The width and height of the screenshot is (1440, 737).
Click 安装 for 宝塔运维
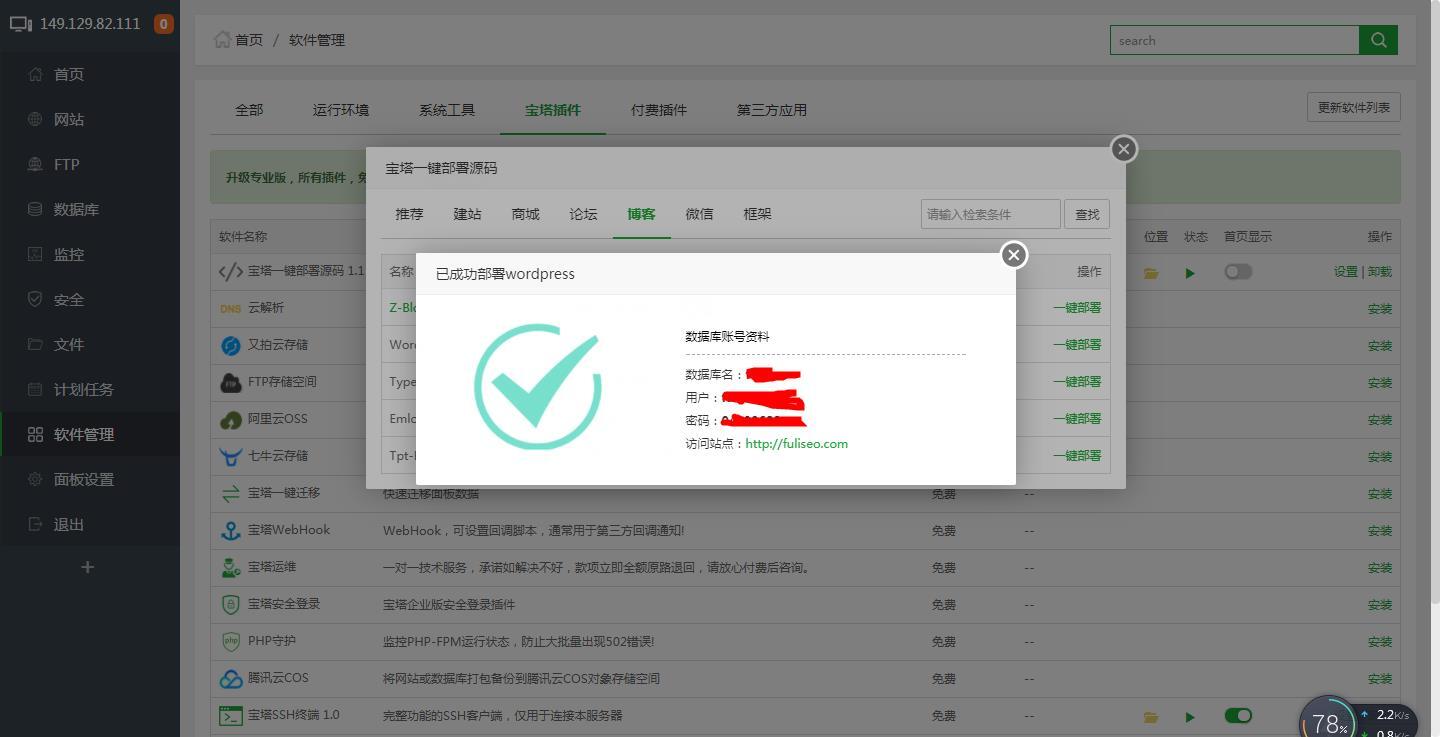pos(1380,568)
